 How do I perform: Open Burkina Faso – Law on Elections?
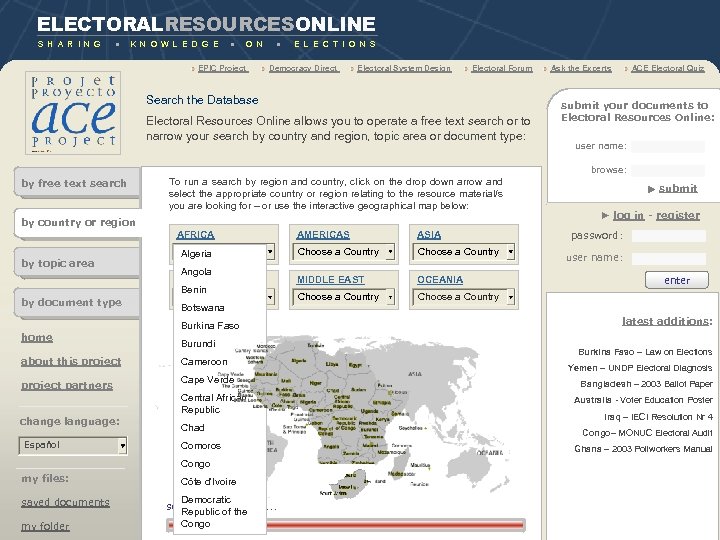click(x=645, y=352)
